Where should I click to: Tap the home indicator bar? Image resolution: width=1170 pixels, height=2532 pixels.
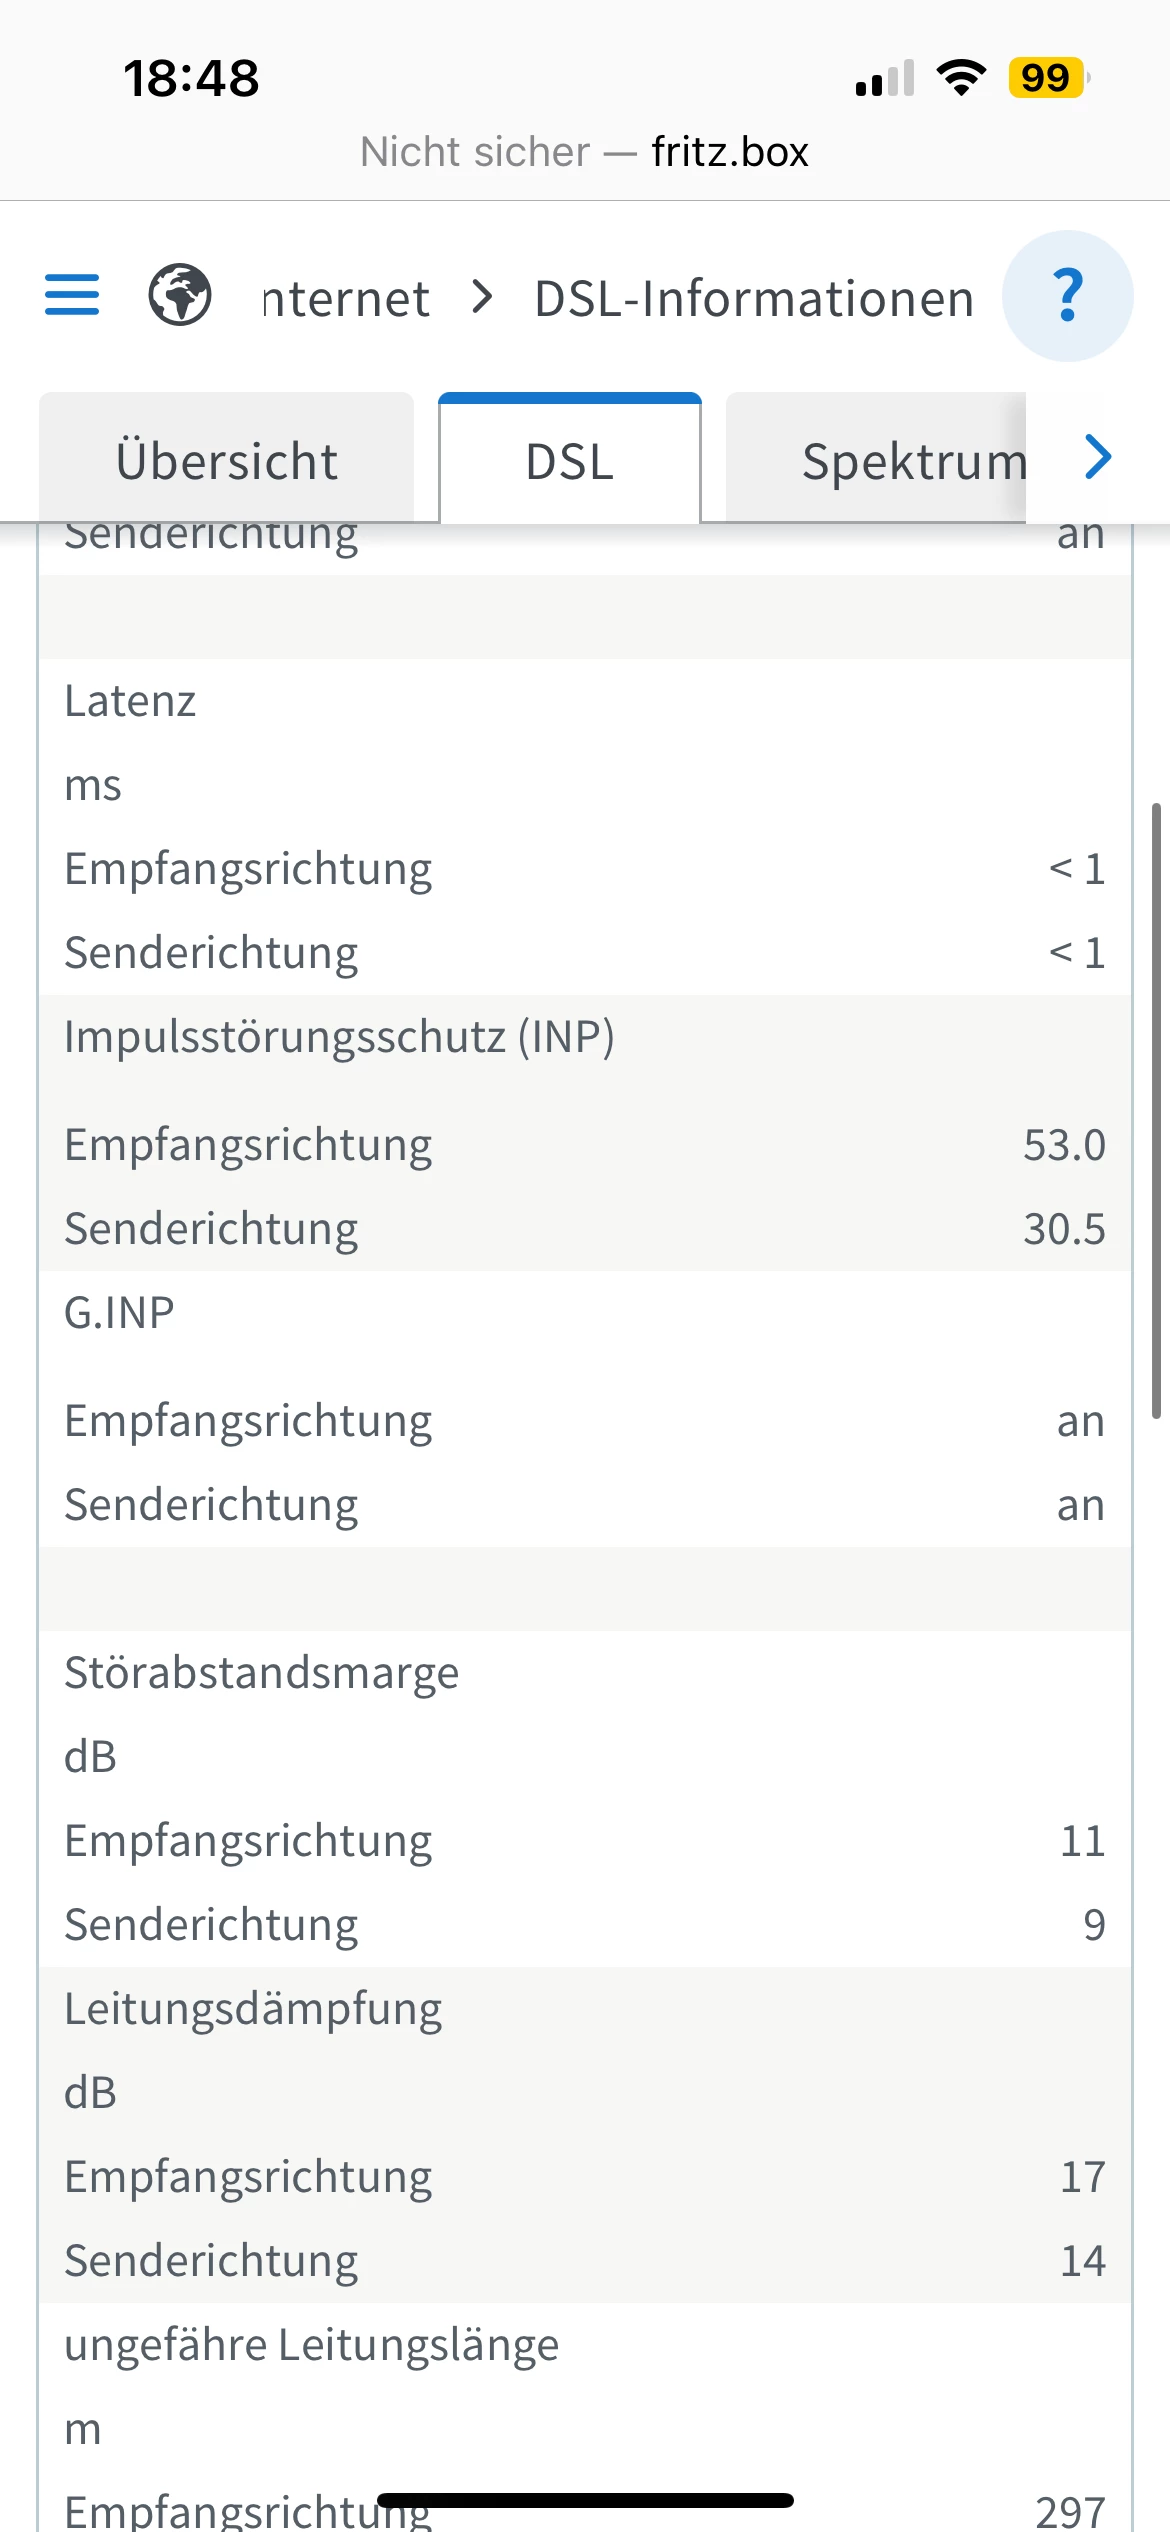[585, 2500]
